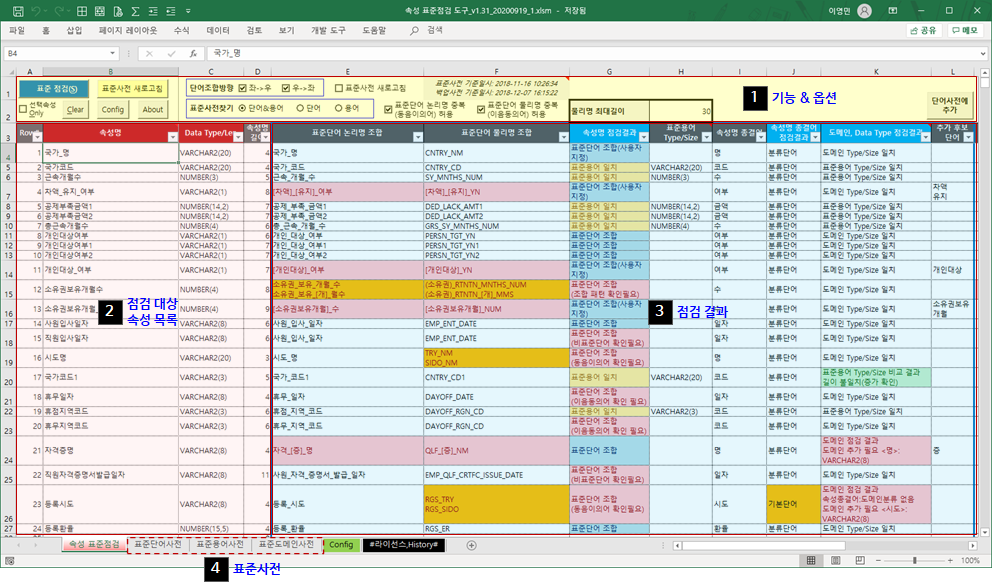Open filter for 표준단어 논리명 조합 column

[418, 137]
